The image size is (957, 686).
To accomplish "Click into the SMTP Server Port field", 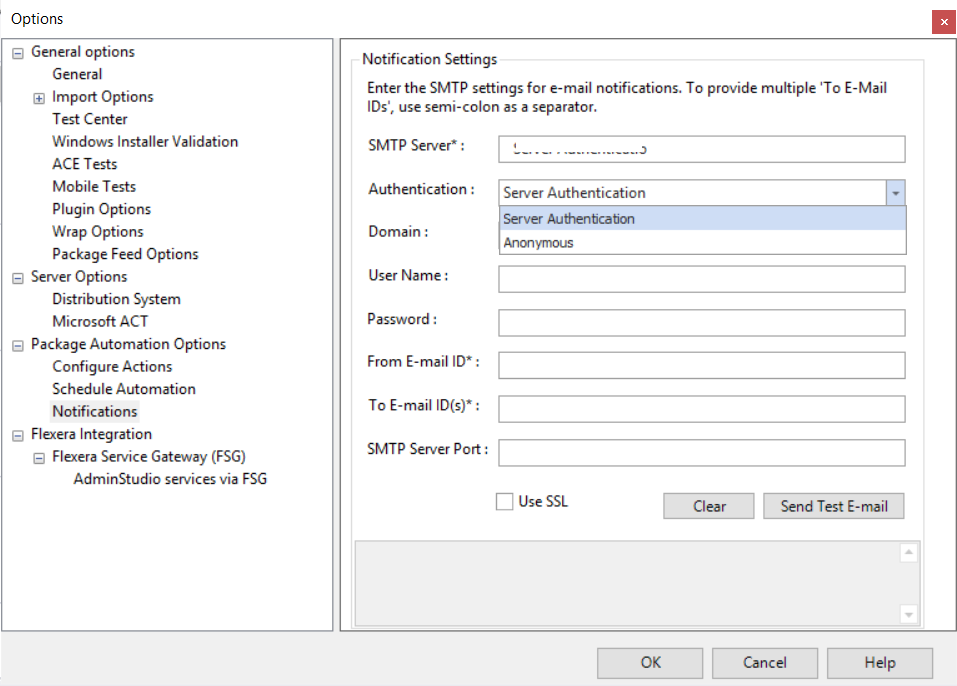I will (x=701, y=453).
